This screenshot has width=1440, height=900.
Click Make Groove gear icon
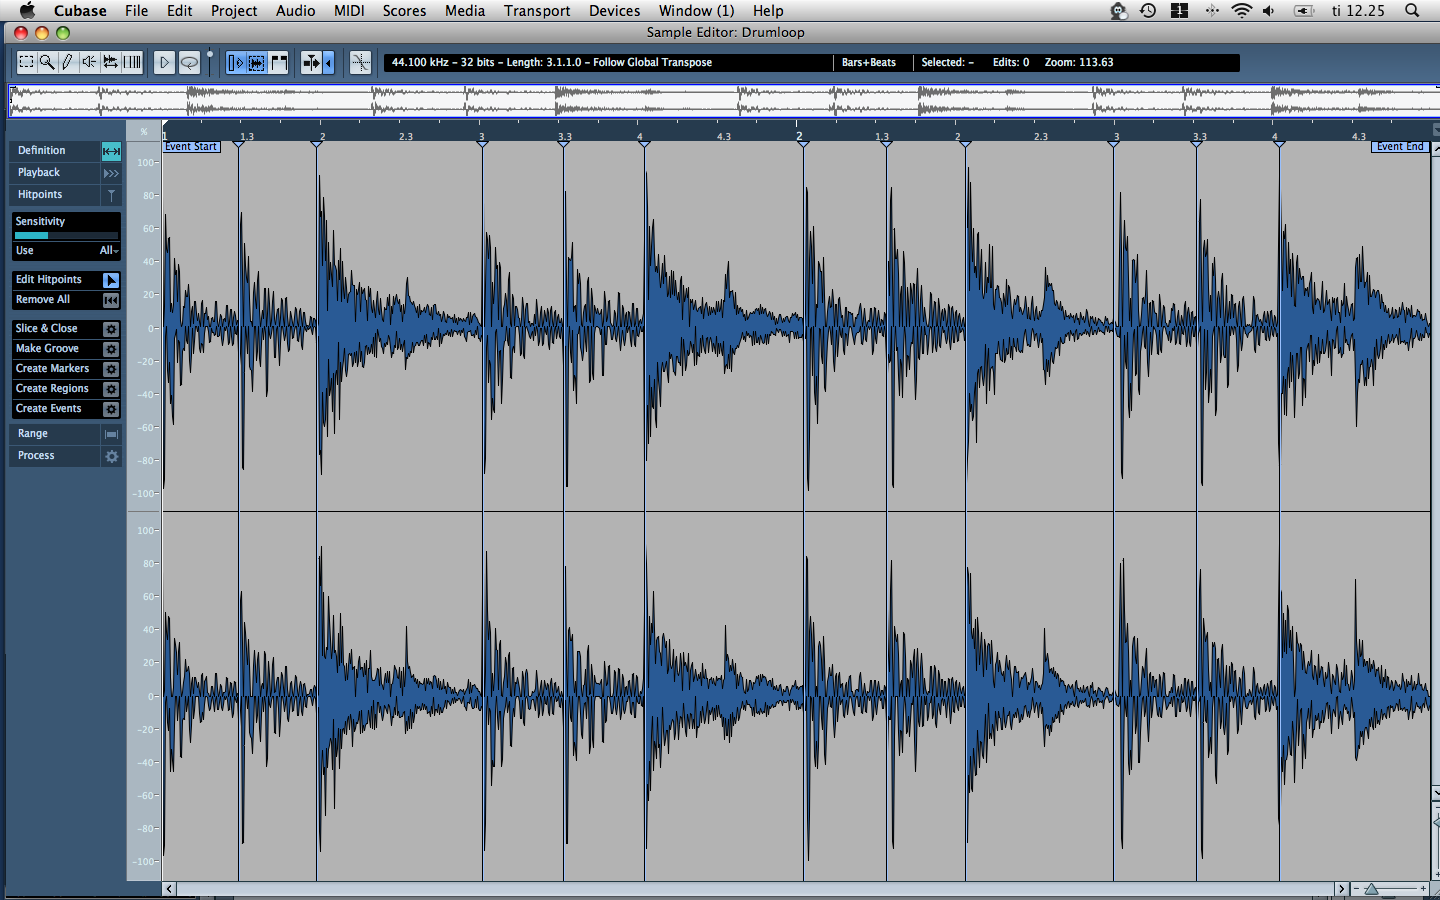111,349
